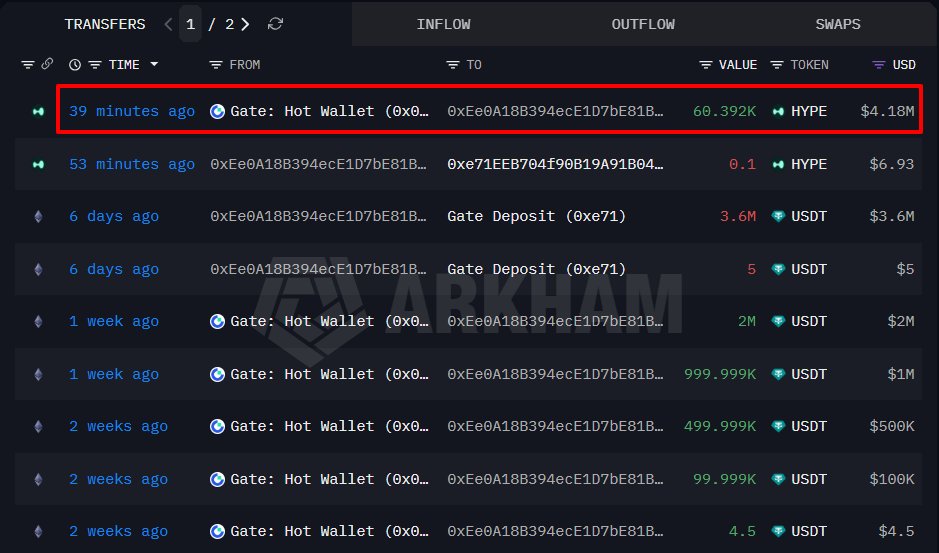Viewport: 939px width, 553px height.
Task: Open the 53 minutes ago transaction
Action: [x=132, y=164]
